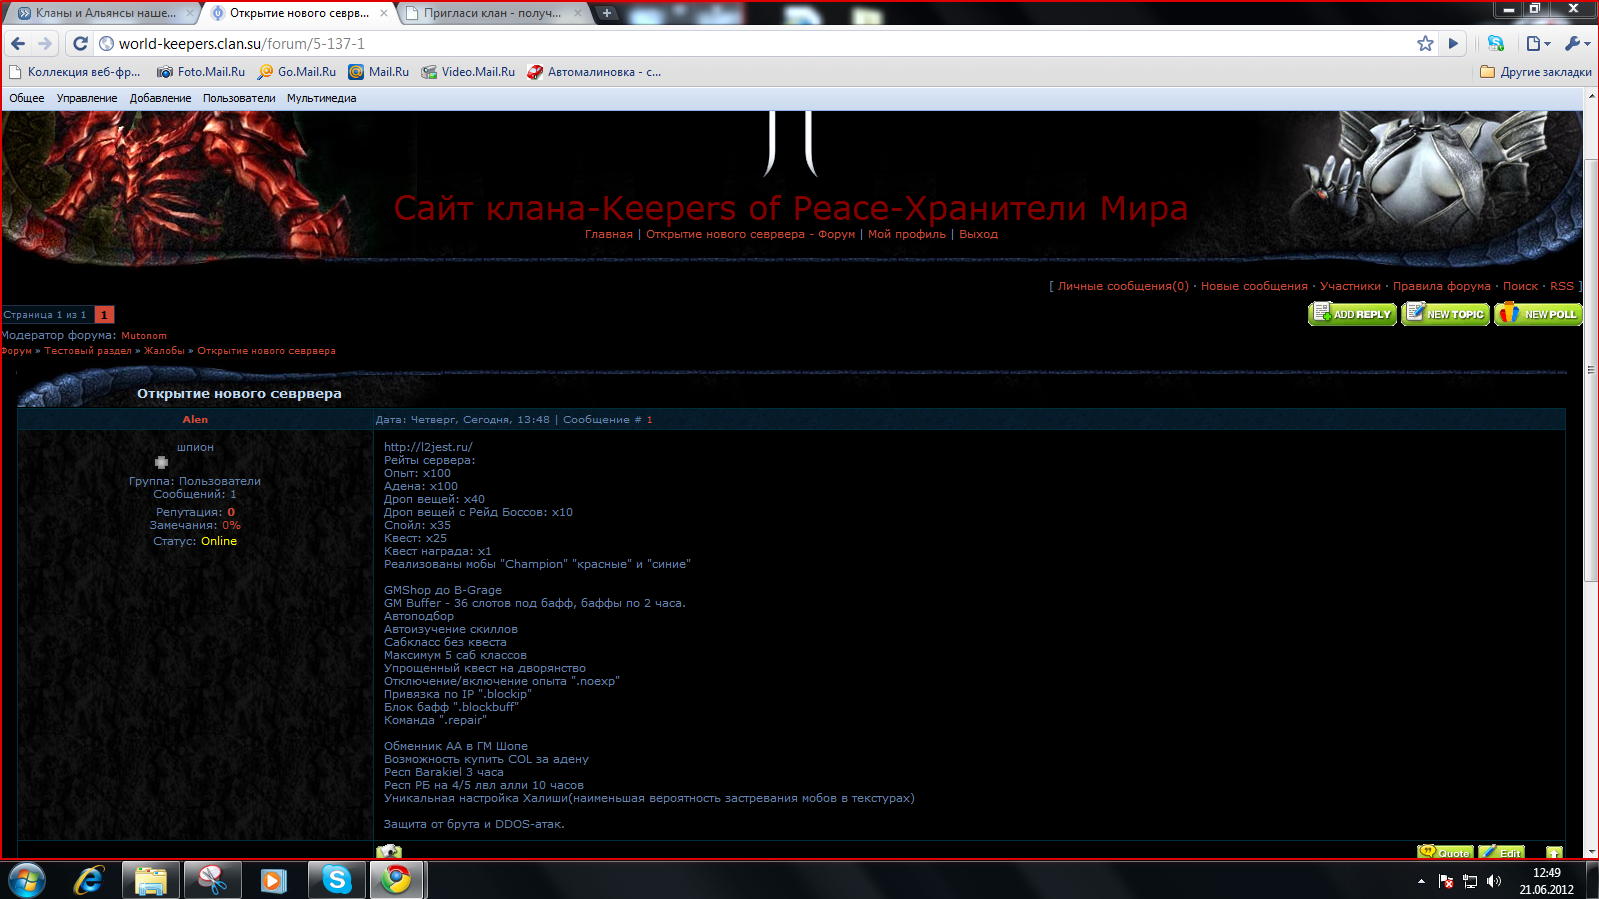1599x899 pixels.
Task: Go forward in browser history
Action: (45, 43)
